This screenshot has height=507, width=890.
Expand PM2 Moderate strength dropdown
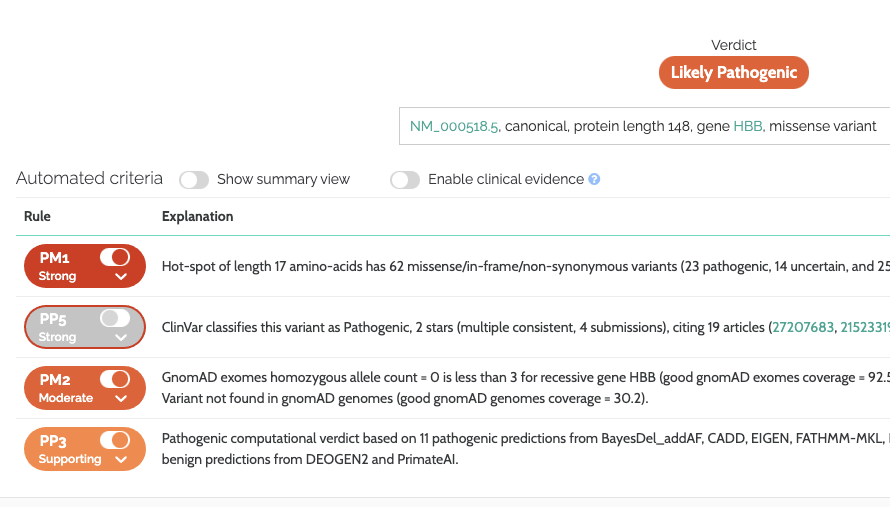click(121, 398)
